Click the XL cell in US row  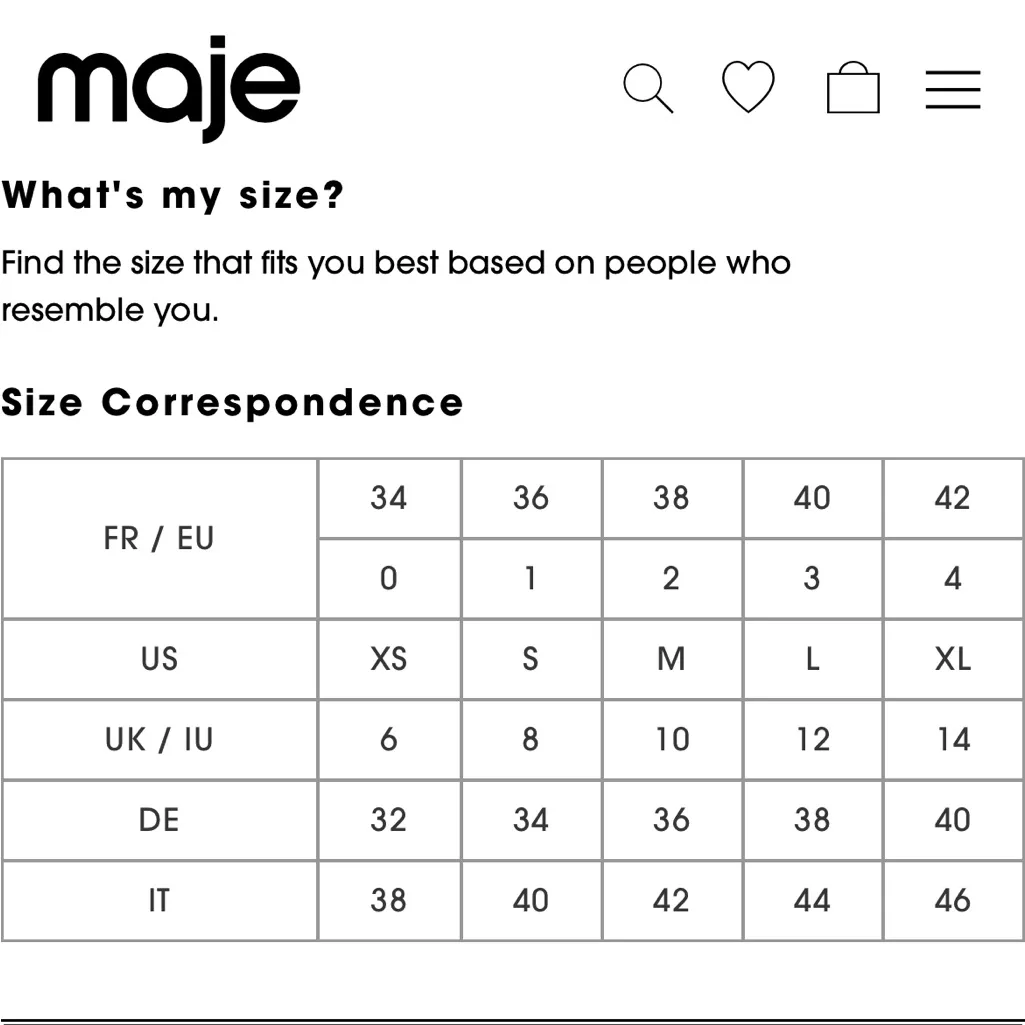tap(953, 659)
